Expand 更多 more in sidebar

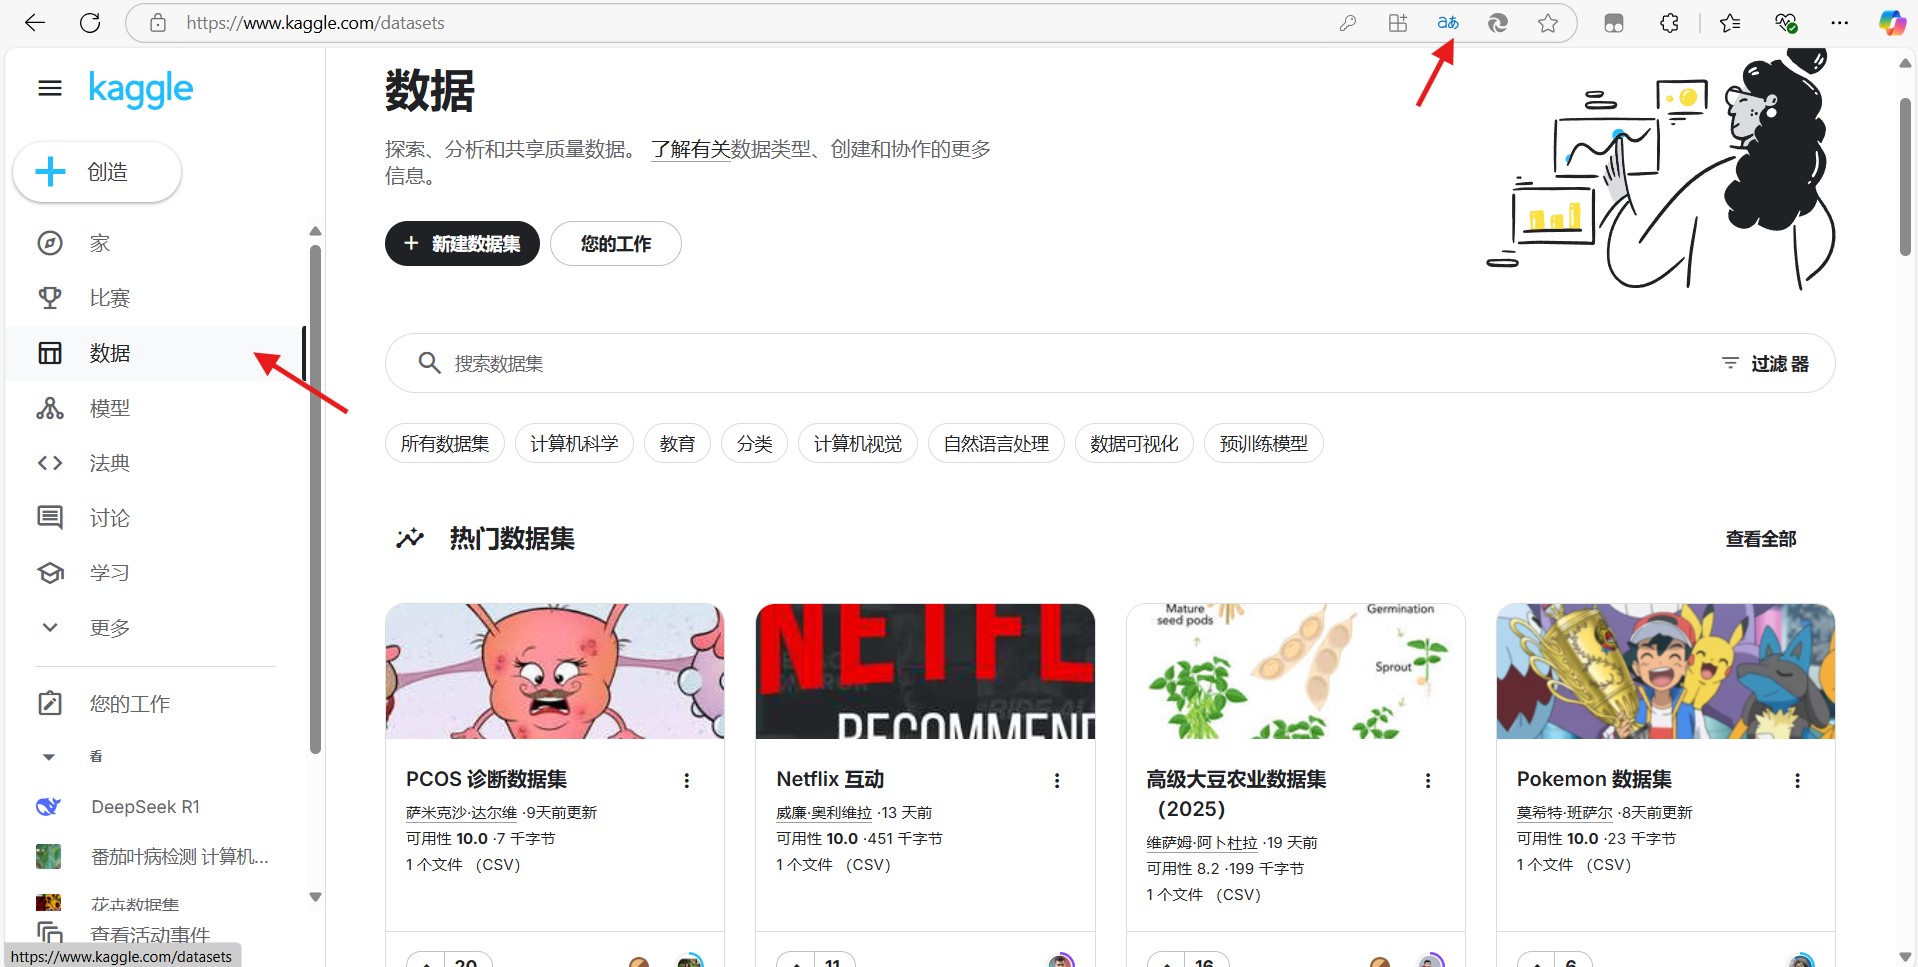point(155,628)
